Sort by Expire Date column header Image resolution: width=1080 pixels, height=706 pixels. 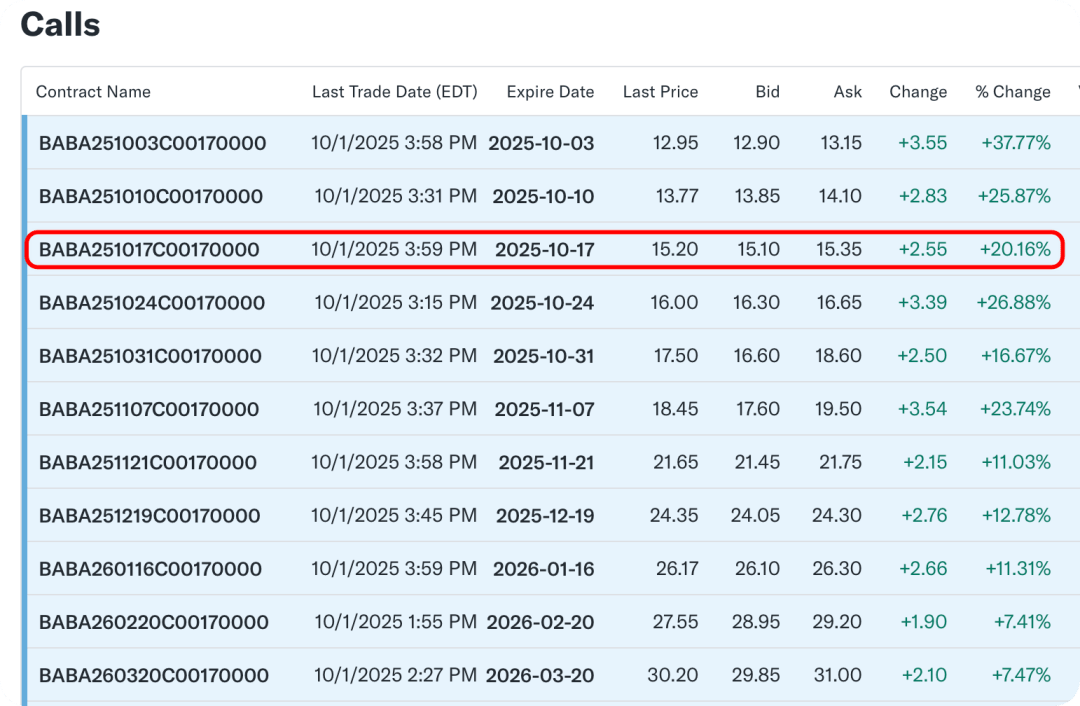point(550,92)
